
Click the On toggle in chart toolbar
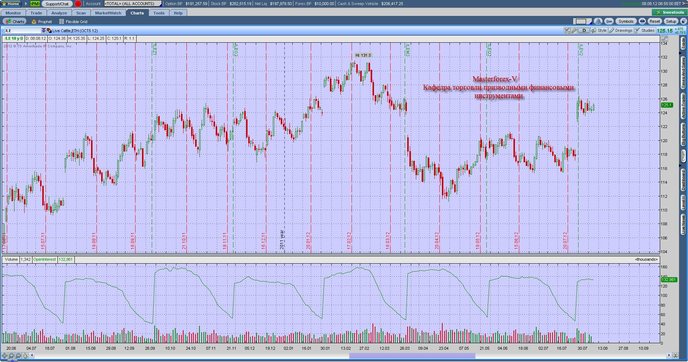[x=609, y=21]
